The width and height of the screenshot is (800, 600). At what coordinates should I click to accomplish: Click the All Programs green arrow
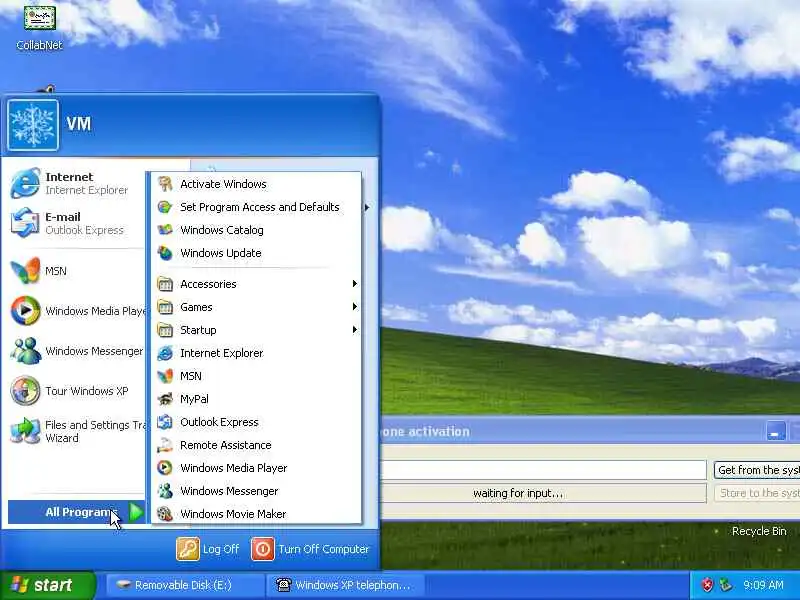[x=136, y=512]
